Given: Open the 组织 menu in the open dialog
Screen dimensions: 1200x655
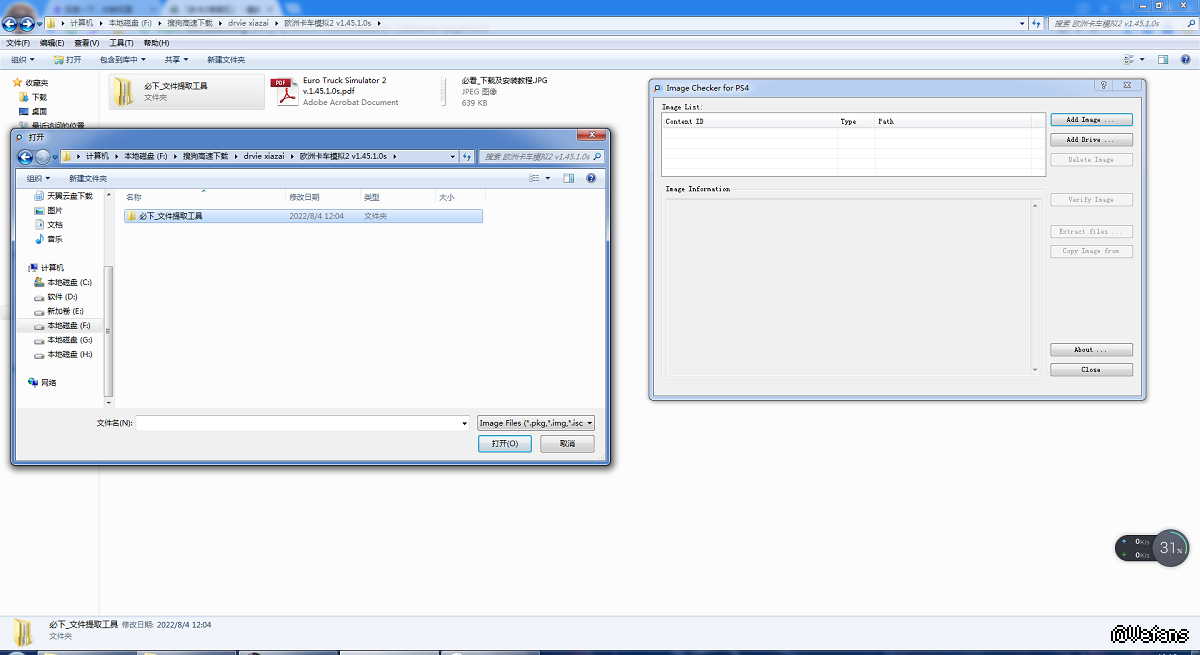Looking at the screenshot, I should pyautogui.click(x=38, y=178).
